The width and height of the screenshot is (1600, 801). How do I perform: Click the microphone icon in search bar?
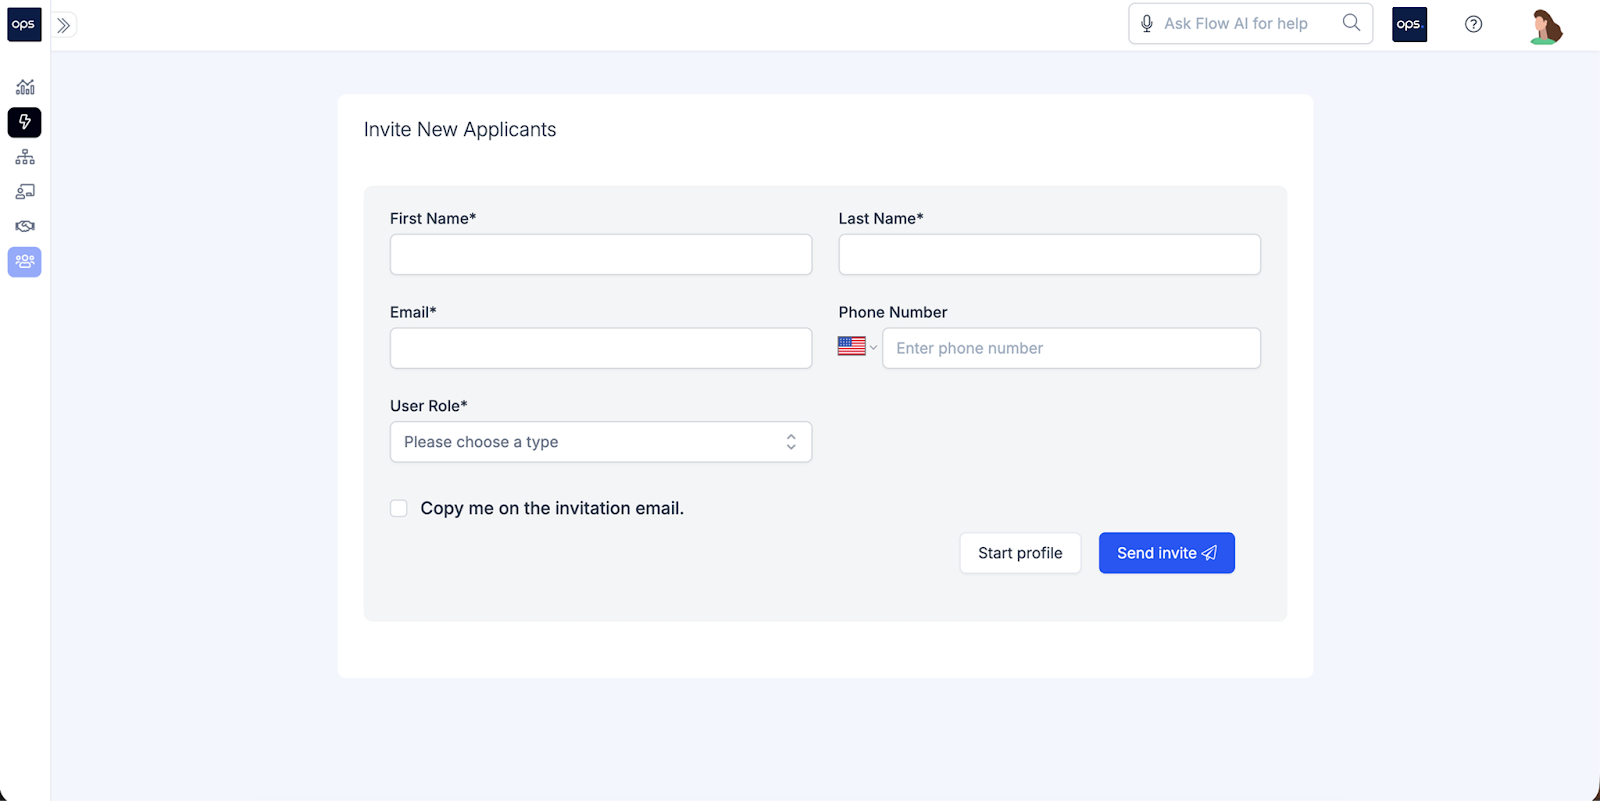click(x=1147, y=24)
